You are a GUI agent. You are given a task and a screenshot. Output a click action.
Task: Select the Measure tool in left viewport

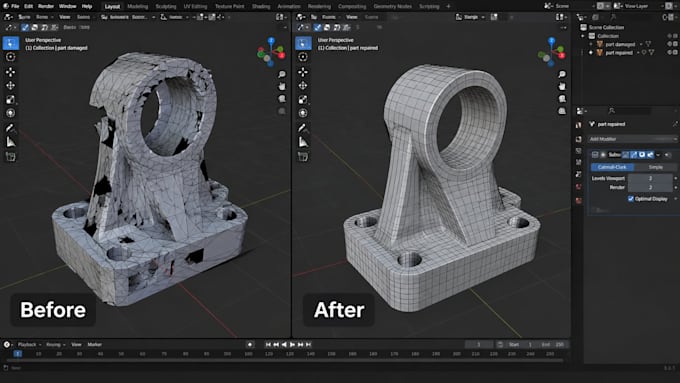11,142
